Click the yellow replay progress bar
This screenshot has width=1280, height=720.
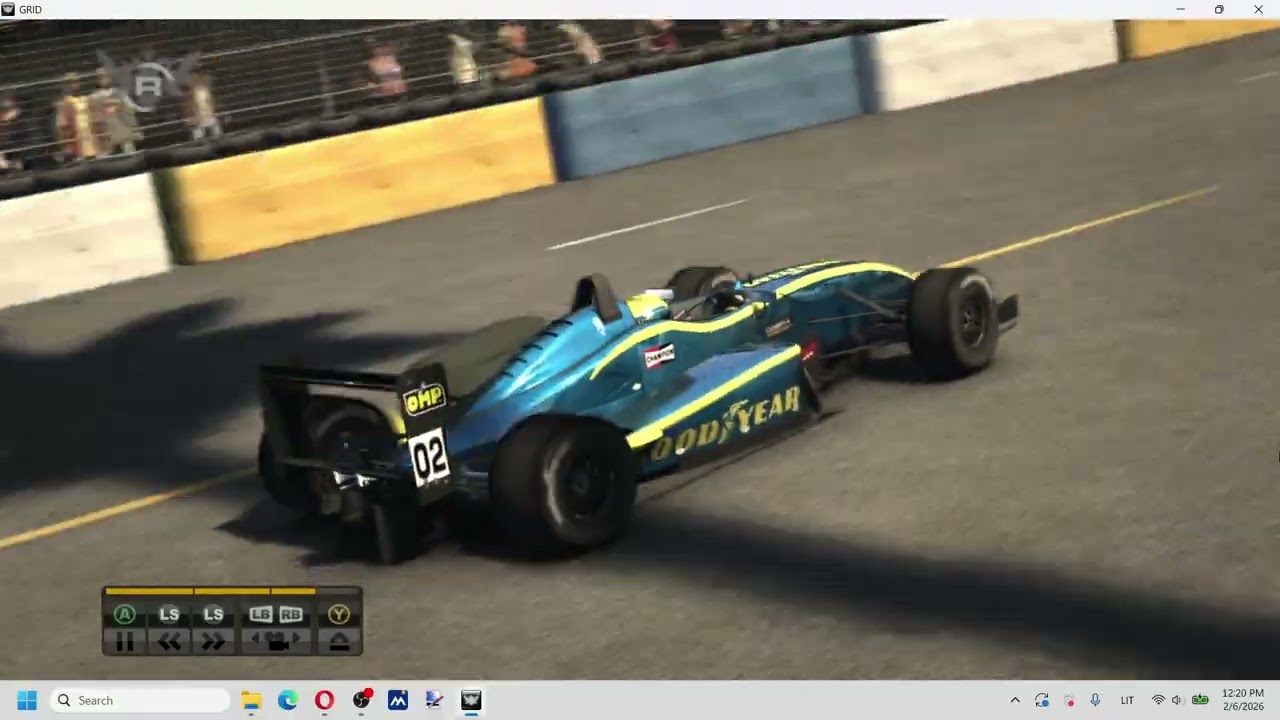210,591
